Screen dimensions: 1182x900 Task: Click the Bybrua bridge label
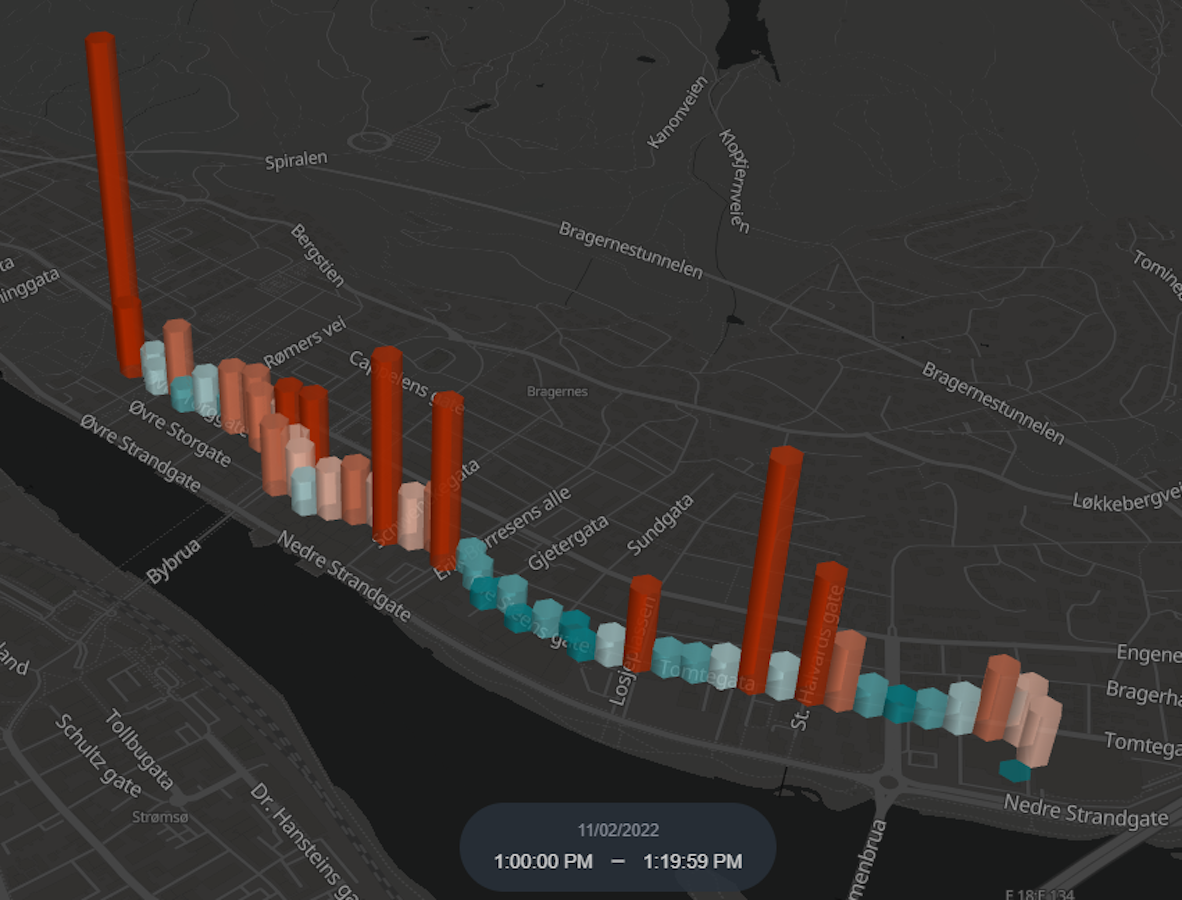click(174, 561)
